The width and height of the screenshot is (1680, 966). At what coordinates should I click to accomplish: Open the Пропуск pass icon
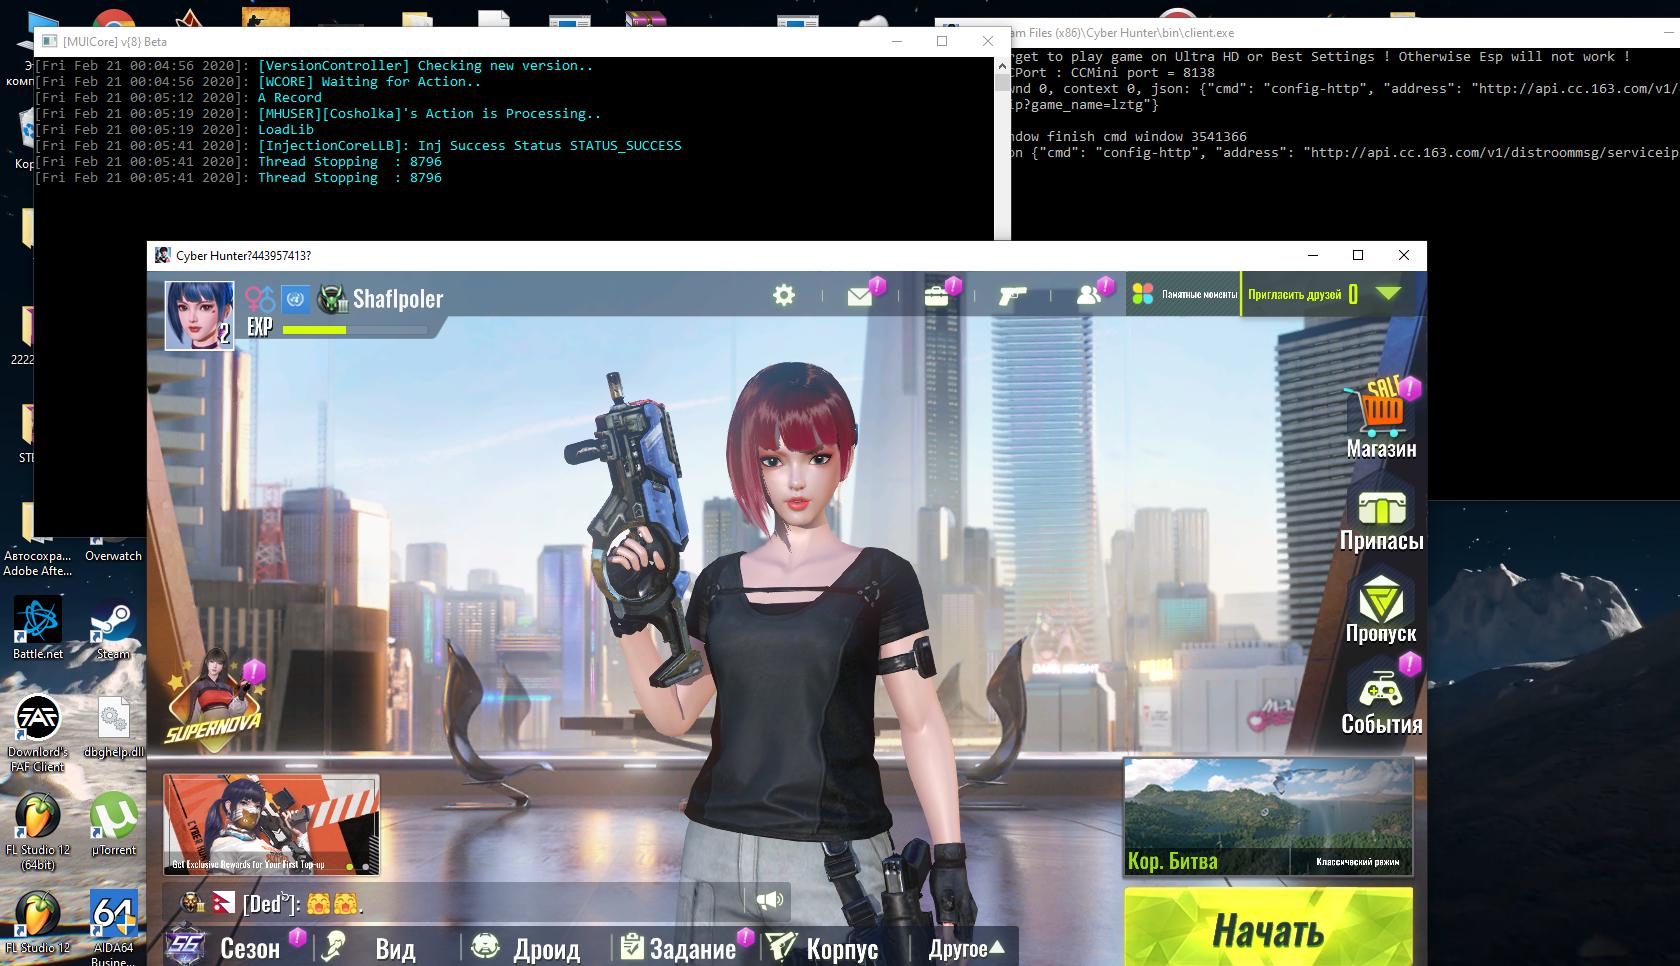point(1381,600)
